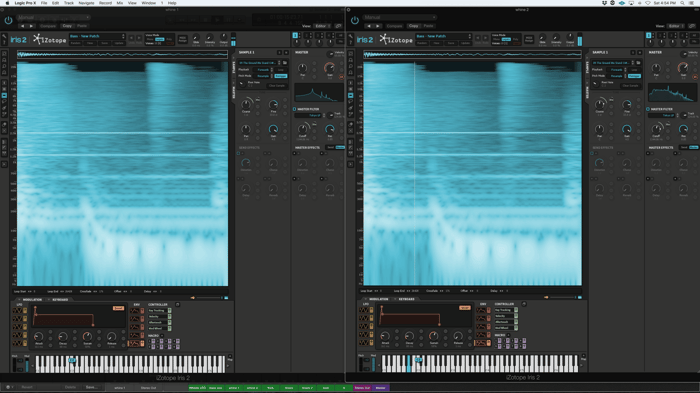Open the View Editor dropdown in whine 1
The width and height of the screenshot is (700, 393).
pos(322,26)
